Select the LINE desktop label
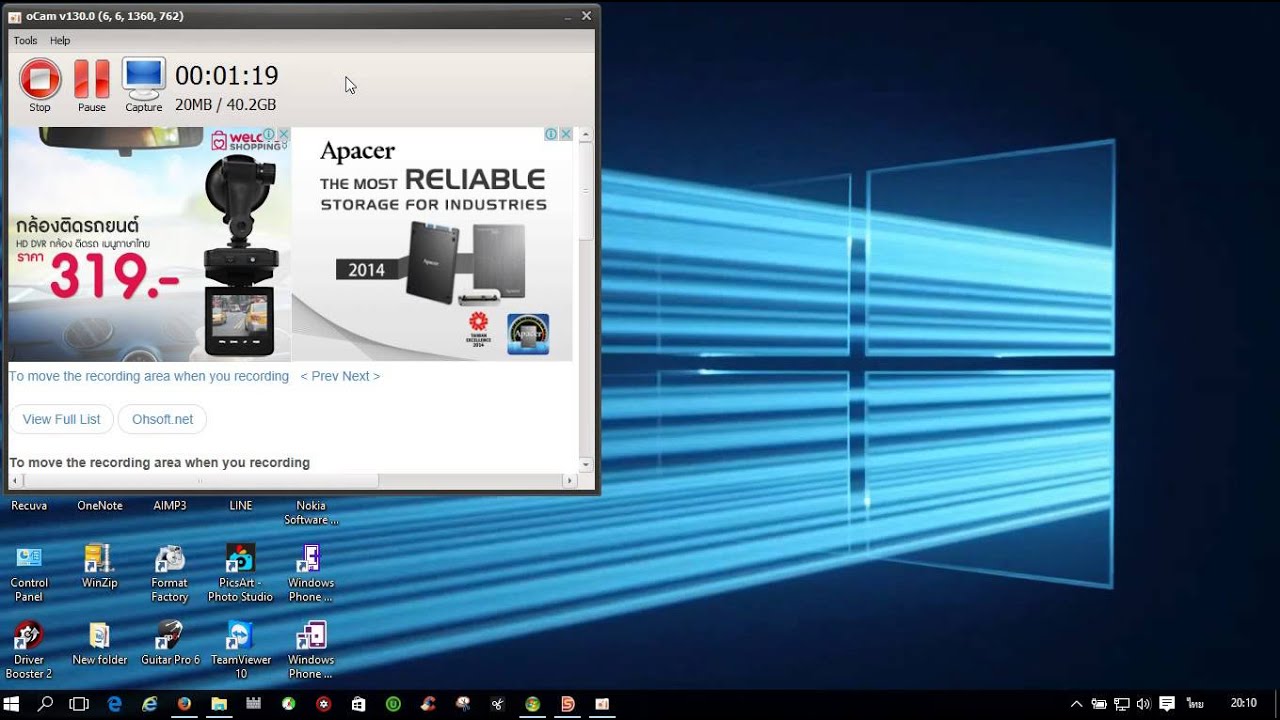1280x720 pixels. point(241,506)
